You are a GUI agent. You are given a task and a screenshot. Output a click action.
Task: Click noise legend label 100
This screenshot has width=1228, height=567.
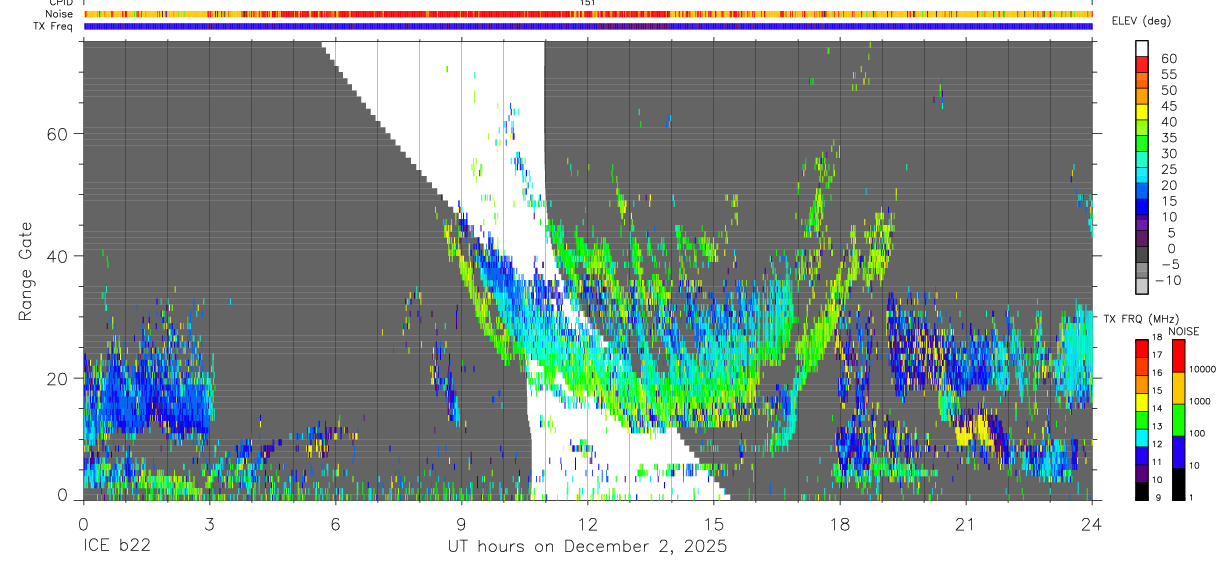click(1199, 433)
